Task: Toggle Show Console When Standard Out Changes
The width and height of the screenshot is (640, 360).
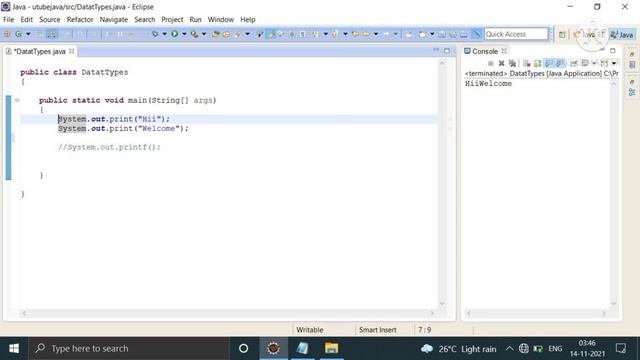Action: click(549, 63)
